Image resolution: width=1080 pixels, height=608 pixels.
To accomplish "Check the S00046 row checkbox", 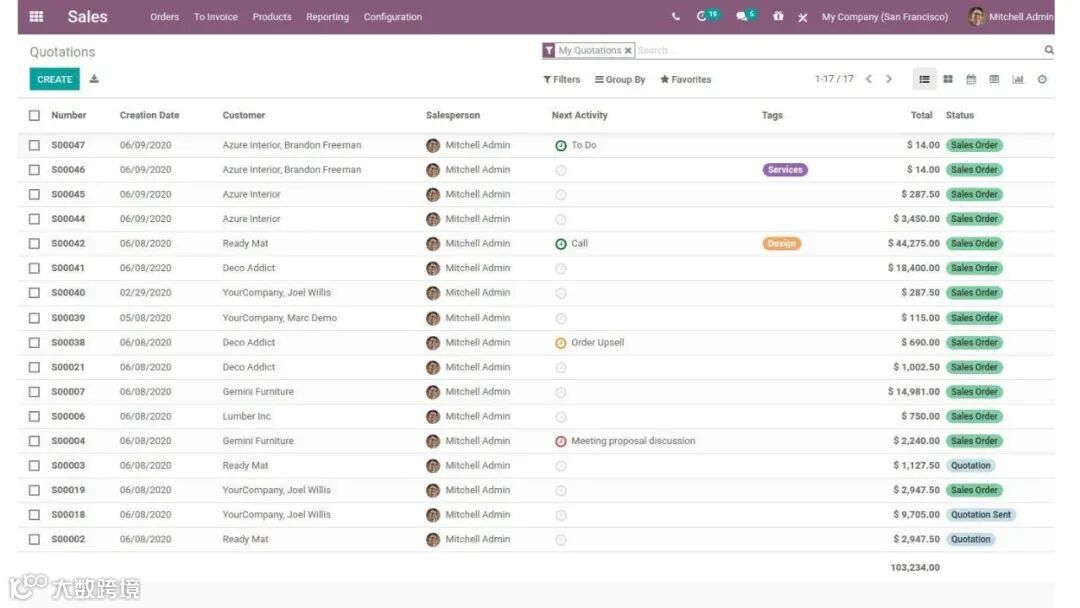I will point(34,170).
